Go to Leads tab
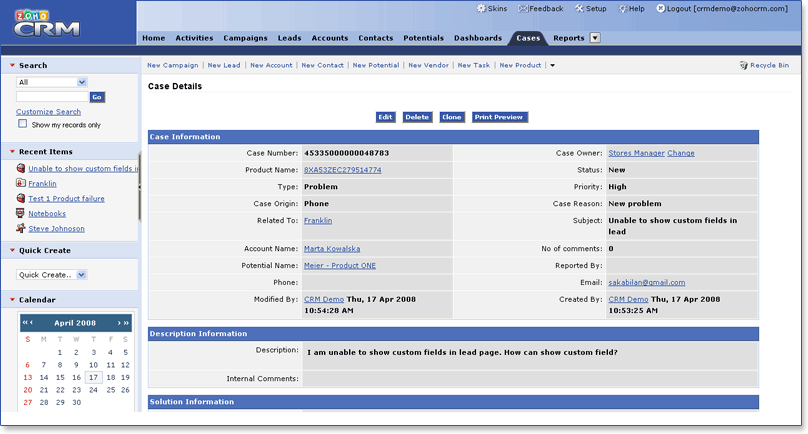Viewport: 808px width, 434px height. [290, 38]
